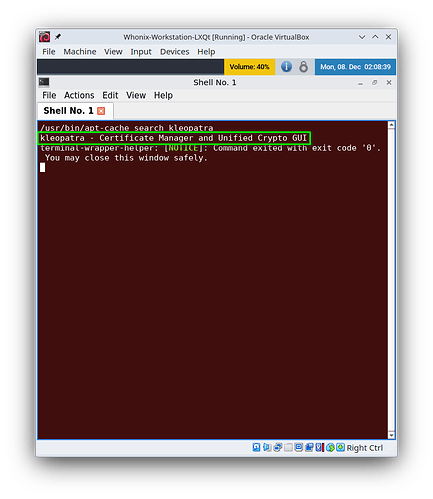Click the apt-cache search kleopatra command line
The image size is (433, 499).
(127, 128)
